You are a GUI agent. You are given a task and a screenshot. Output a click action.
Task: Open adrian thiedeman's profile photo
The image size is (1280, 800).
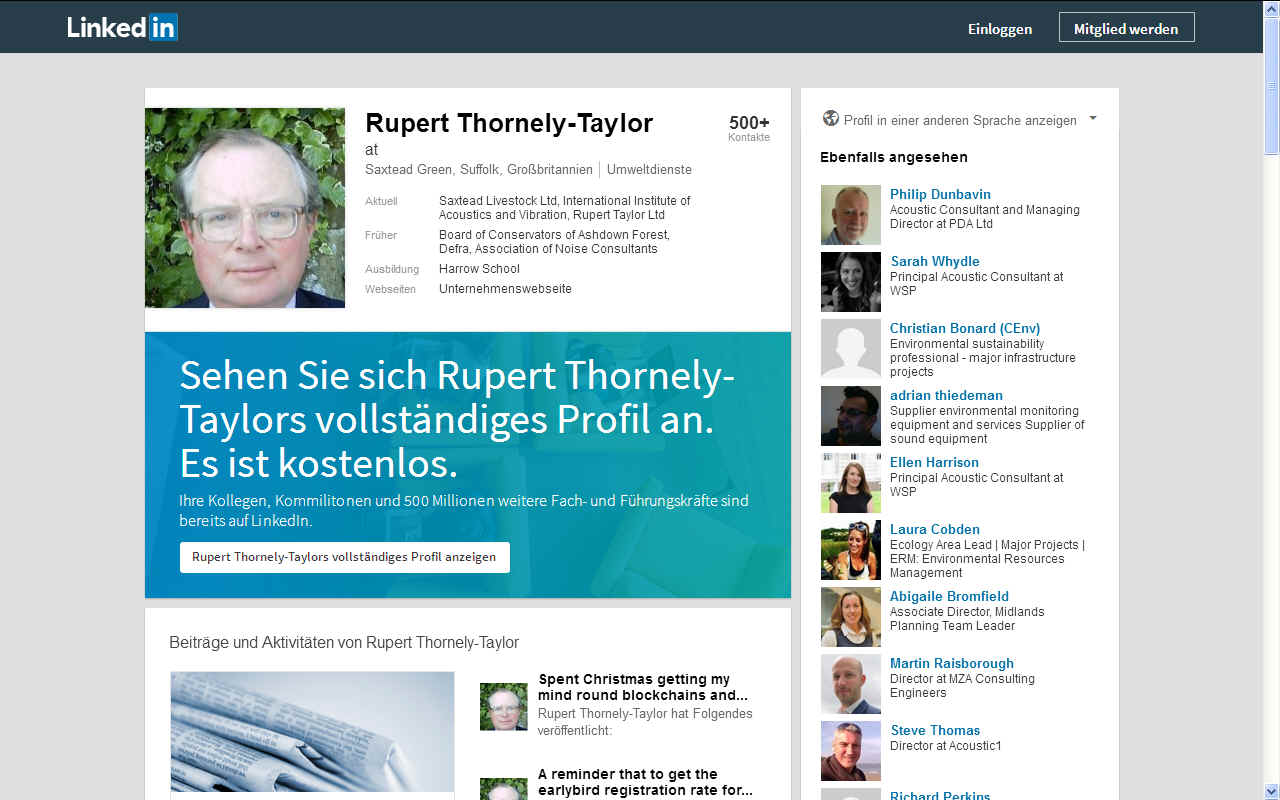click(851, 416)
